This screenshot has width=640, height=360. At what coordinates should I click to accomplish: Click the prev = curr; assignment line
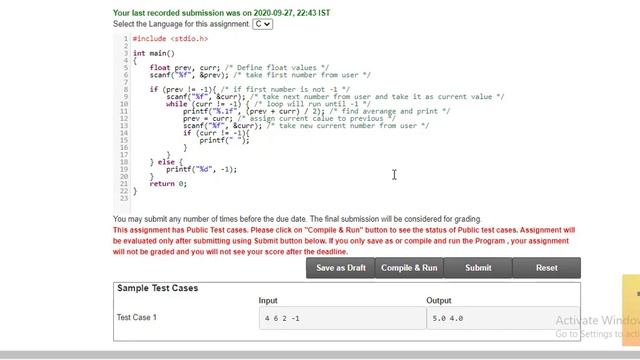[289, 118]
